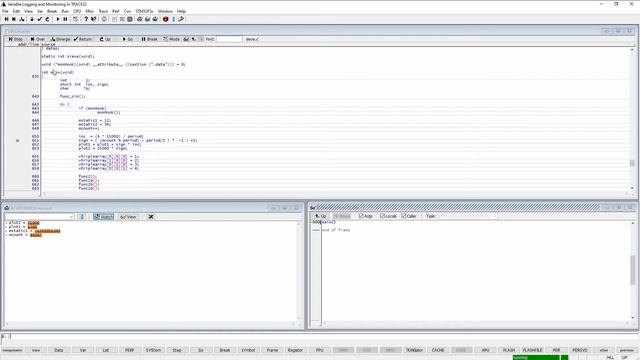Click the Watch button in watch window

pyautogui.click(x=103, y=217)
